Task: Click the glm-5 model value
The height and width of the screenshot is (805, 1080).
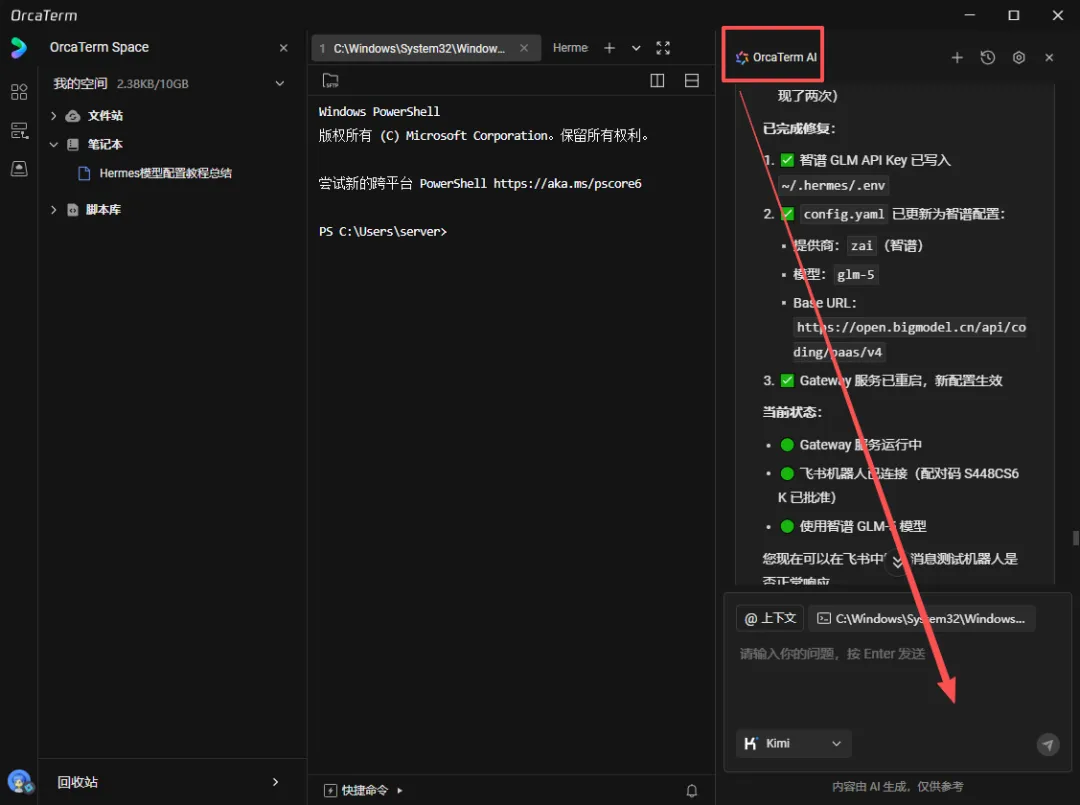Action: pos(855,275)
